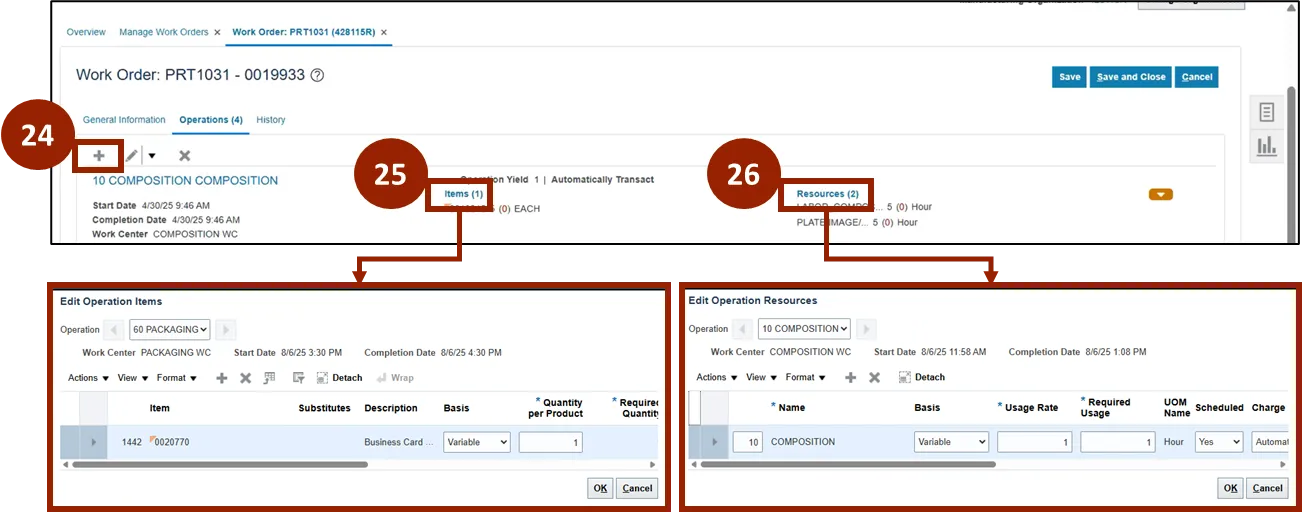Click the Usage Rate input field
This screenshot has width=1302, height=512.
point(1034,442)
